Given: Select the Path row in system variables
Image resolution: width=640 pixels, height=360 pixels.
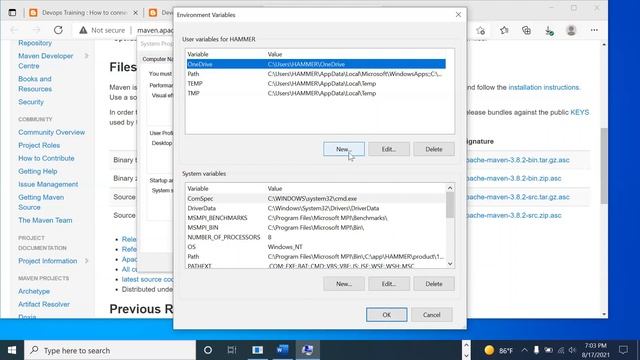Looking at the screenshot, I should [316, 257].
